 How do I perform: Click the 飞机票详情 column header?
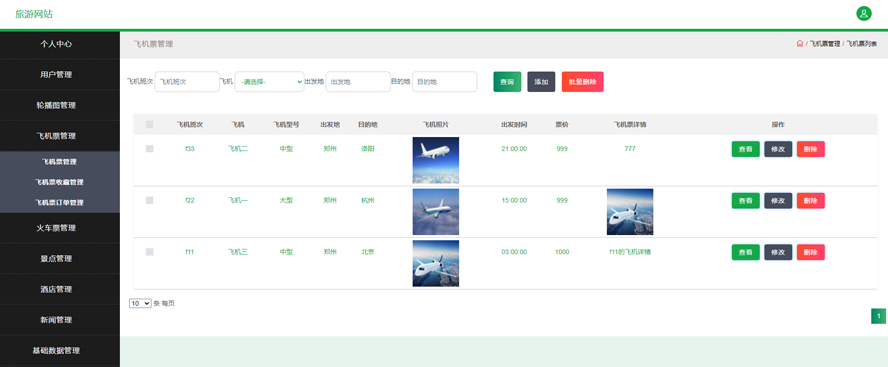coord(630,125)
